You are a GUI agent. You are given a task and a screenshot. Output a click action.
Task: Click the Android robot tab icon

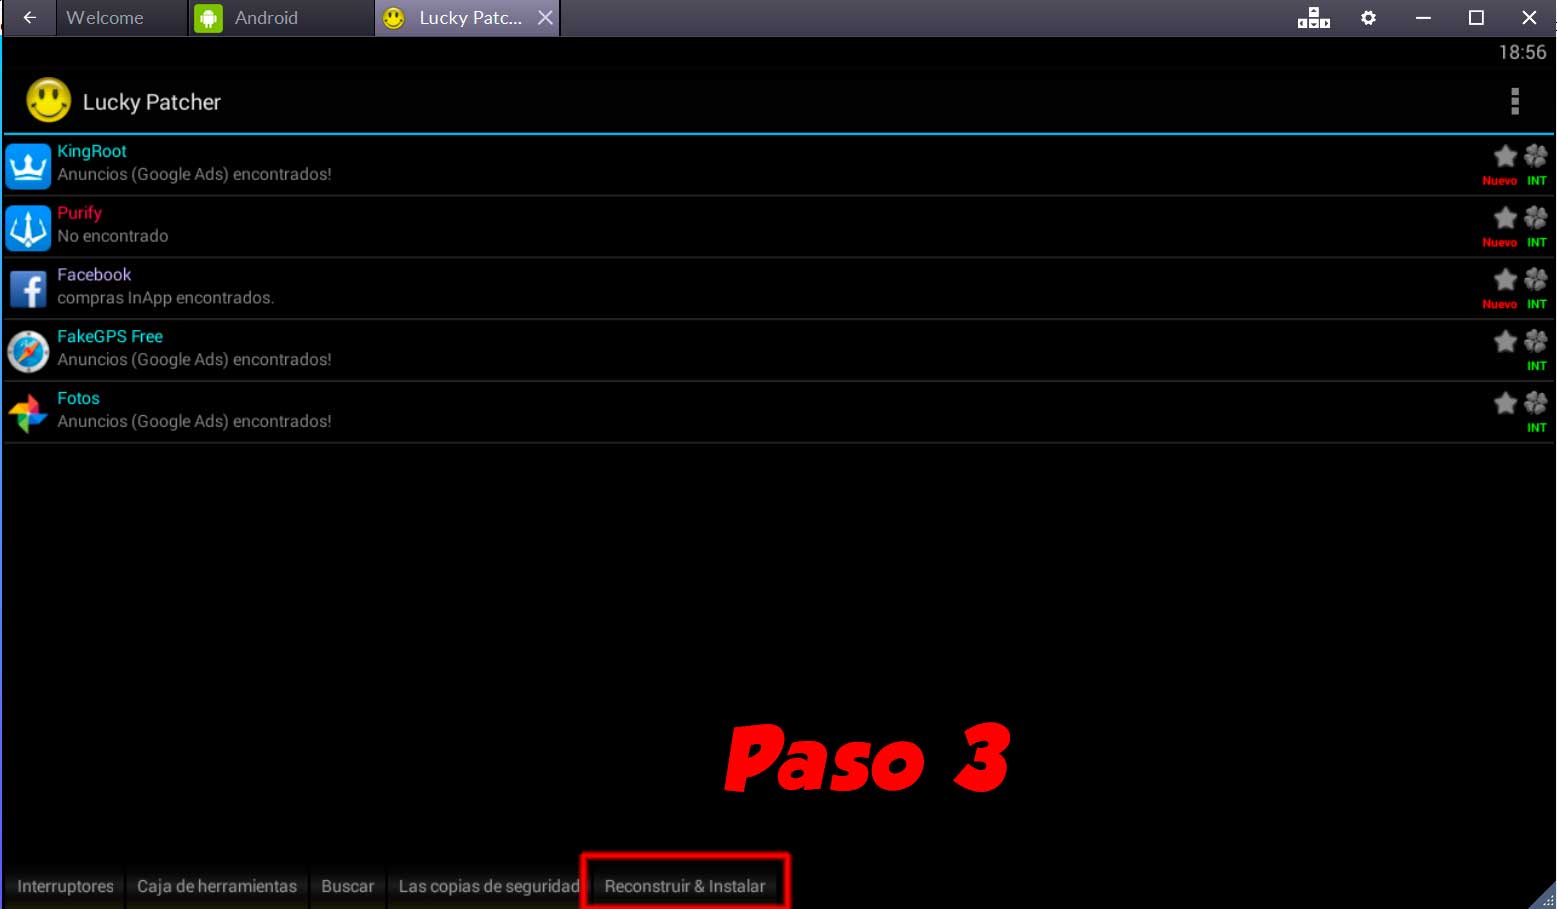click(208, 18)
